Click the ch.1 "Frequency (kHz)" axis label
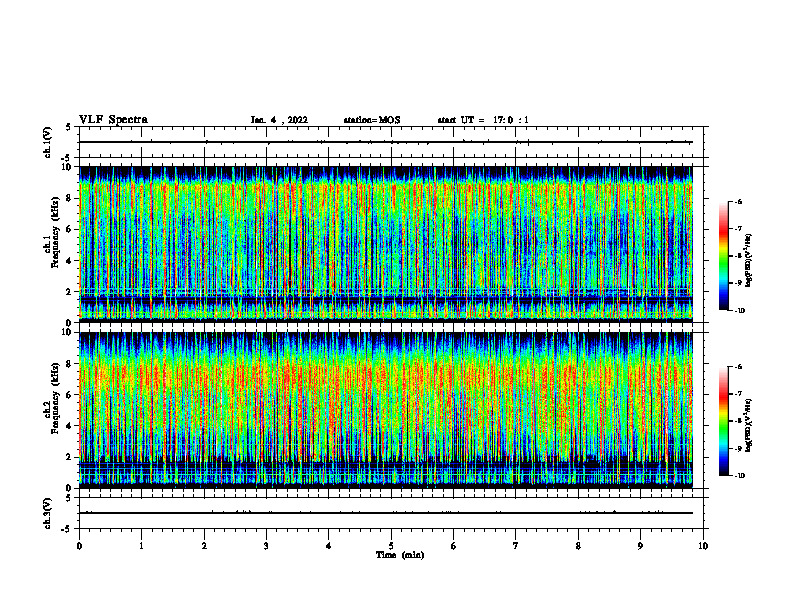 click(55, 233)
